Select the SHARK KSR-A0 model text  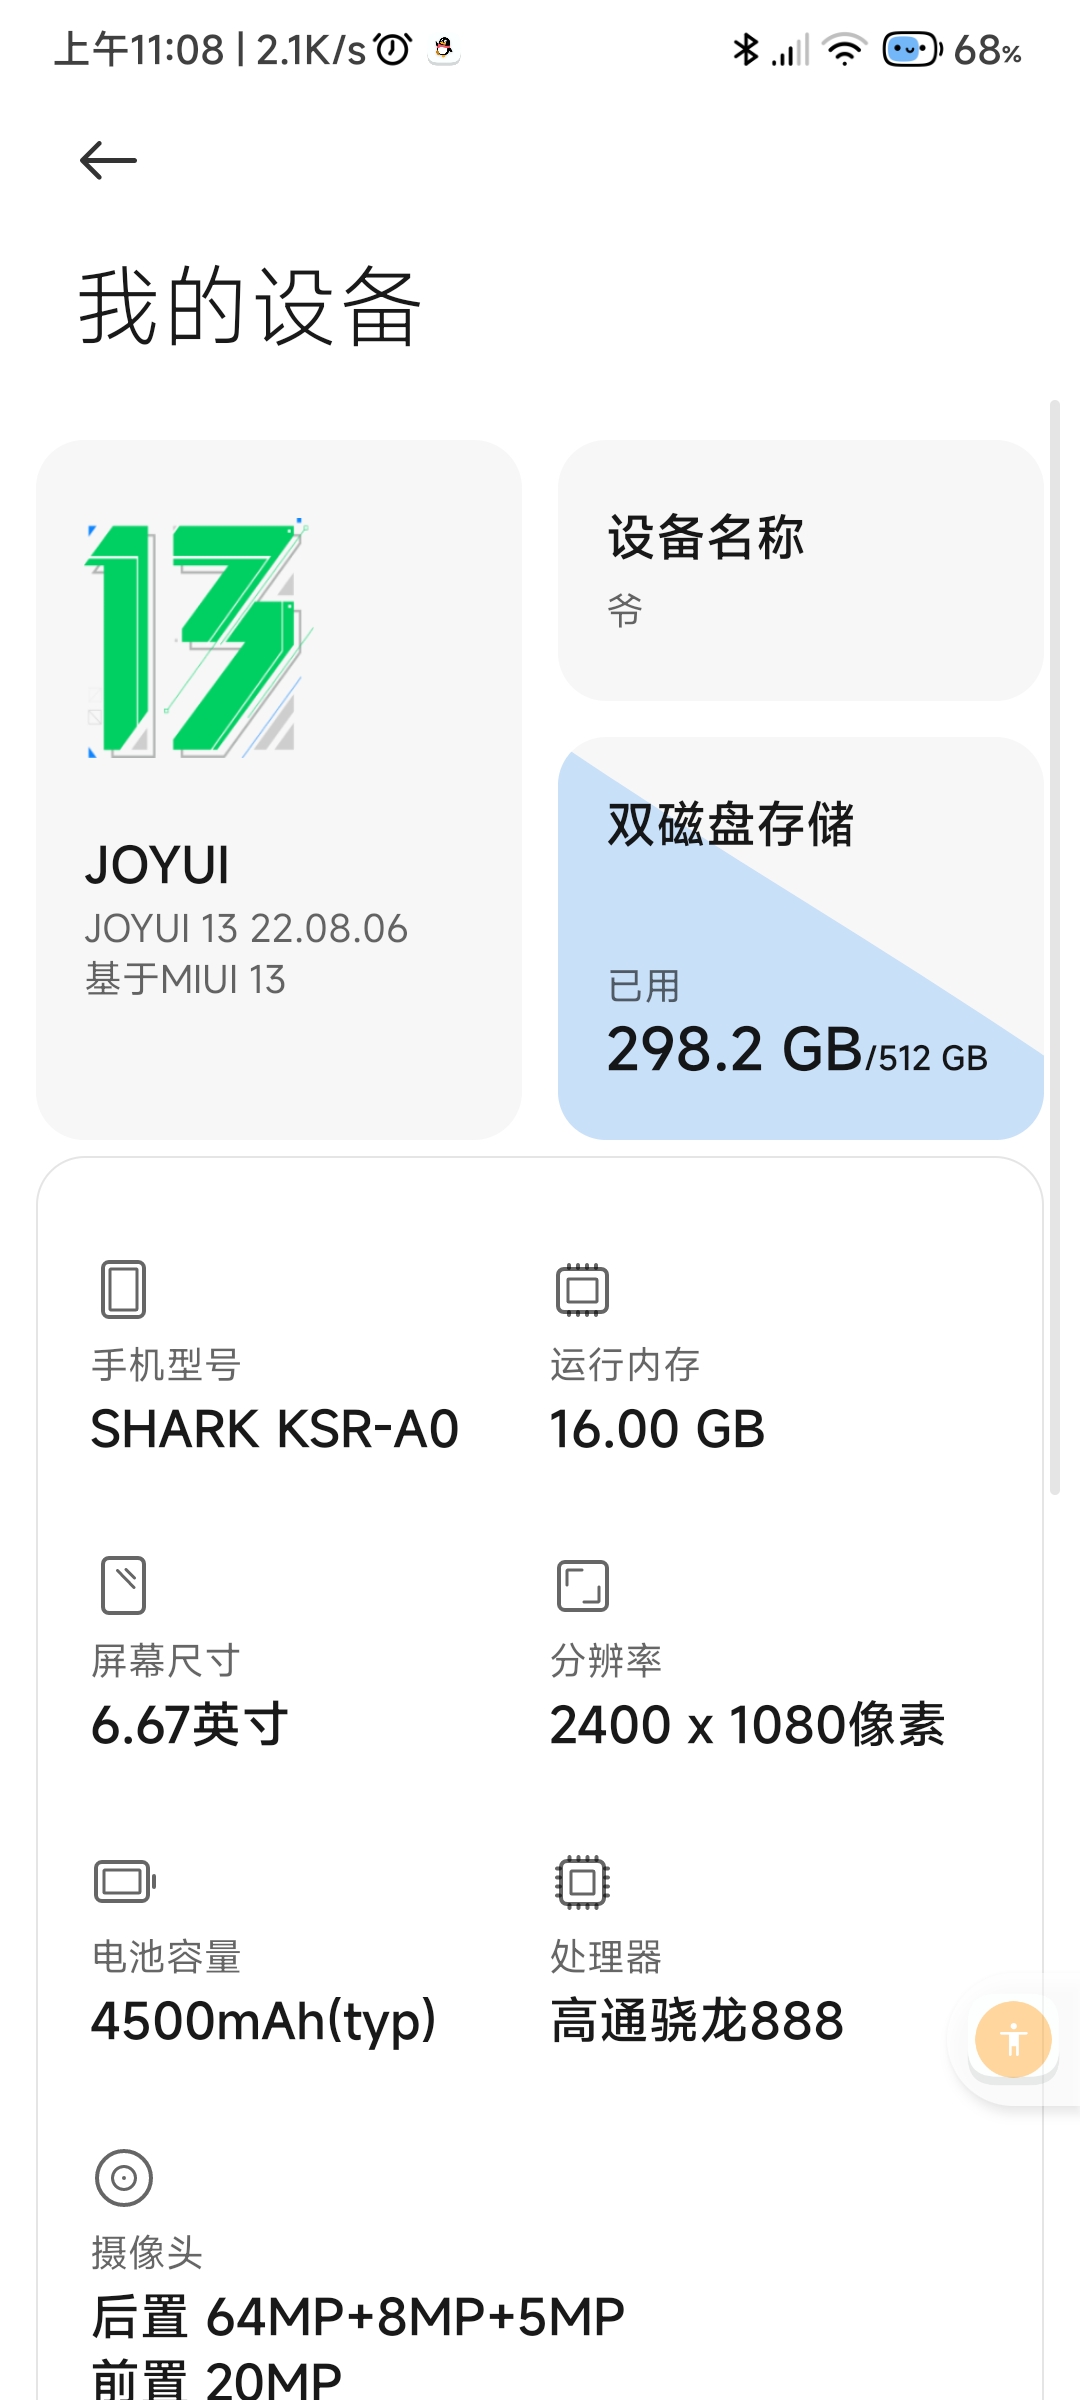275,1428
